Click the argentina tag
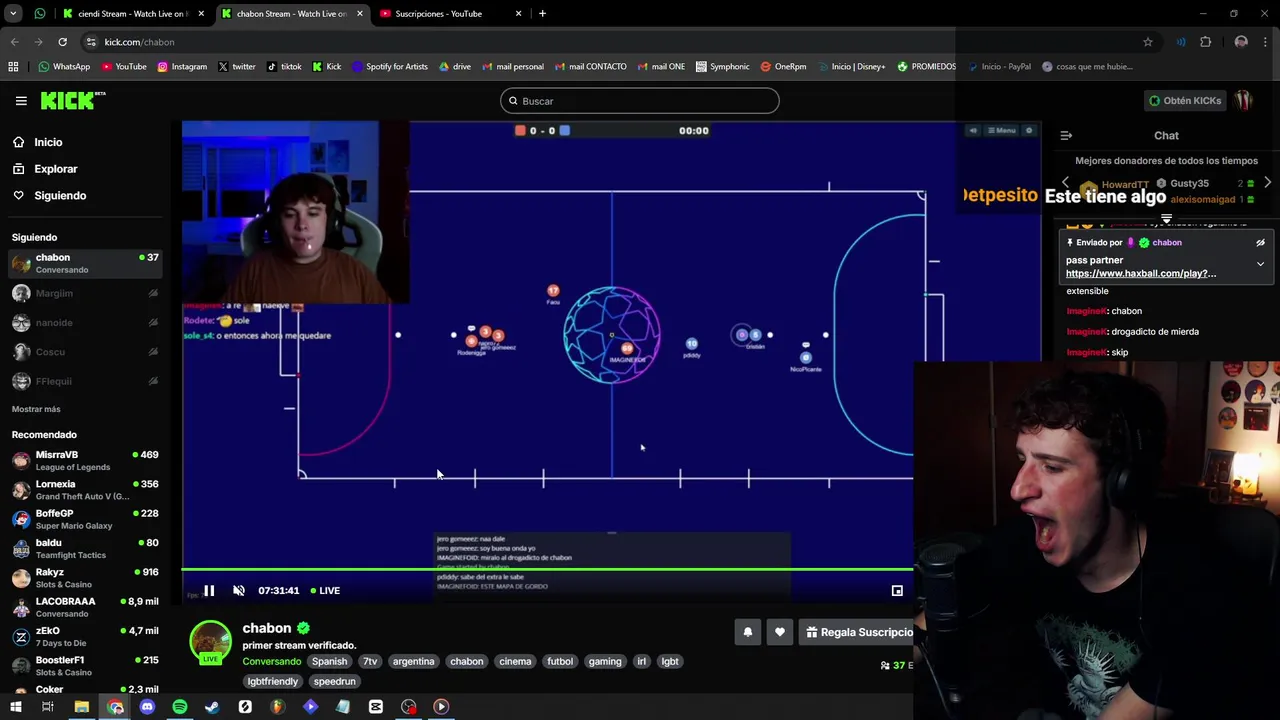This screenshot has height=720, width=1280. (413, 661)
